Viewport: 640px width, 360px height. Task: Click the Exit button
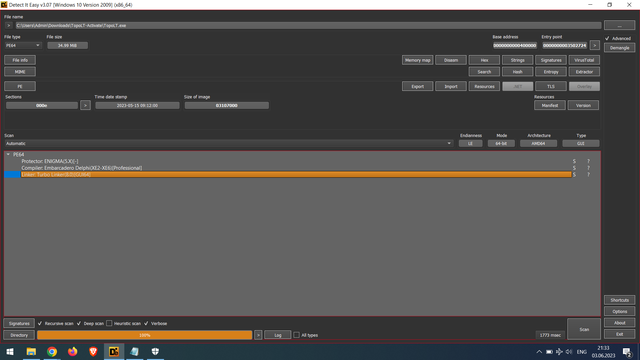pos(620,334)
